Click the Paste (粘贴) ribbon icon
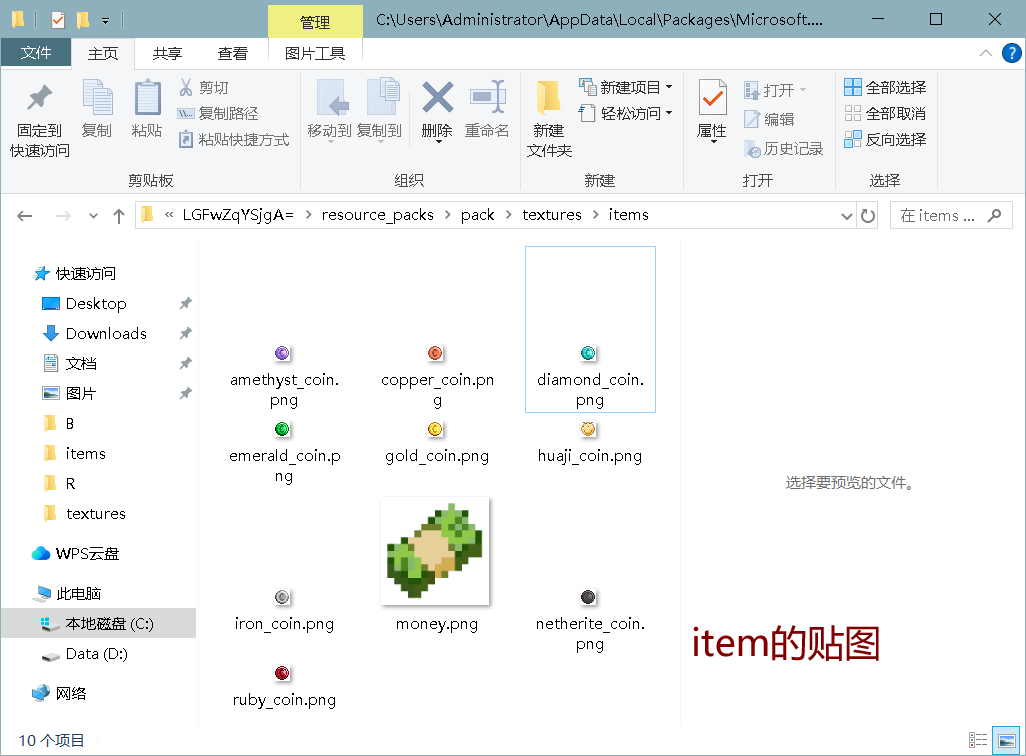This screenshot has width=1026, height=756. (147, 109)
